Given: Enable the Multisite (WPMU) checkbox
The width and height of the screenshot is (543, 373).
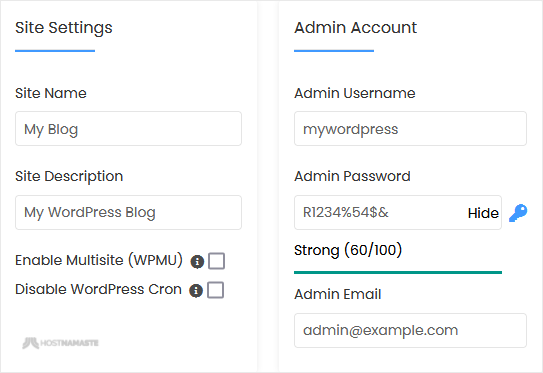Looking at the screenshot, I should pos(216,261).
